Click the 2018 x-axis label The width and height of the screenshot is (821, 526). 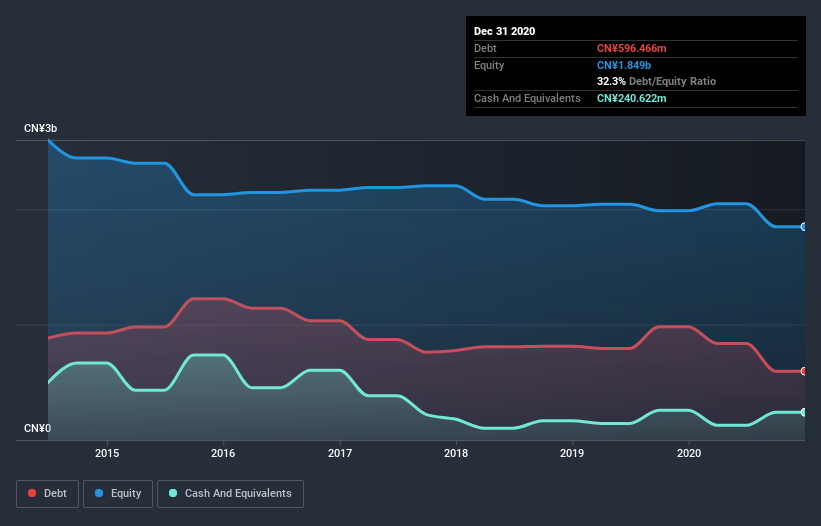click(456, 453)
